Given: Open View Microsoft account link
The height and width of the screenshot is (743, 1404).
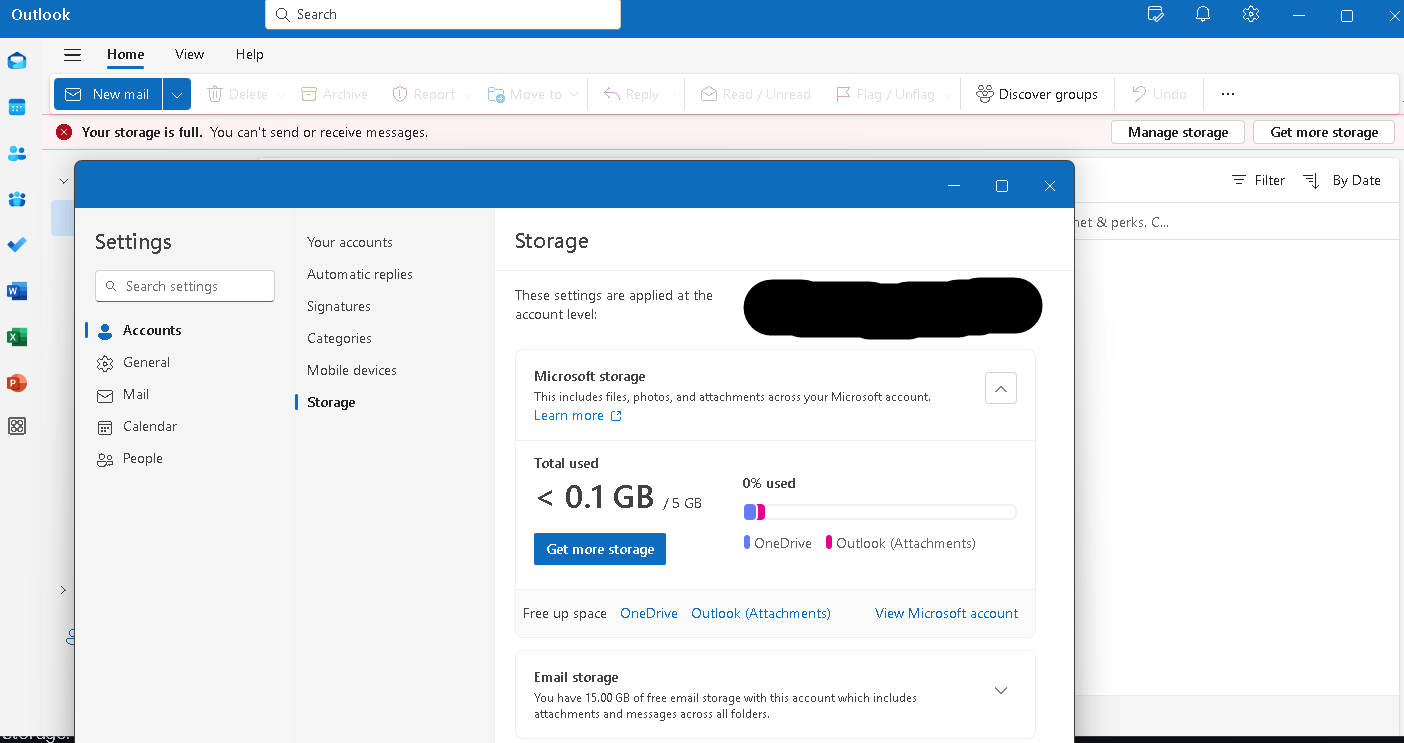Looking at the screenshot, I should click(947, 613).
